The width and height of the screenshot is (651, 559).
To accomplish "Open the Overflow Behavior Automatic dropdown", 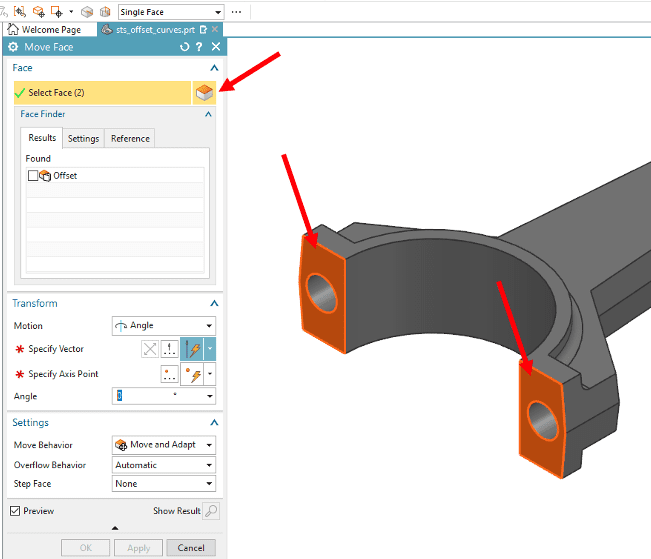I will coord(164,465).
